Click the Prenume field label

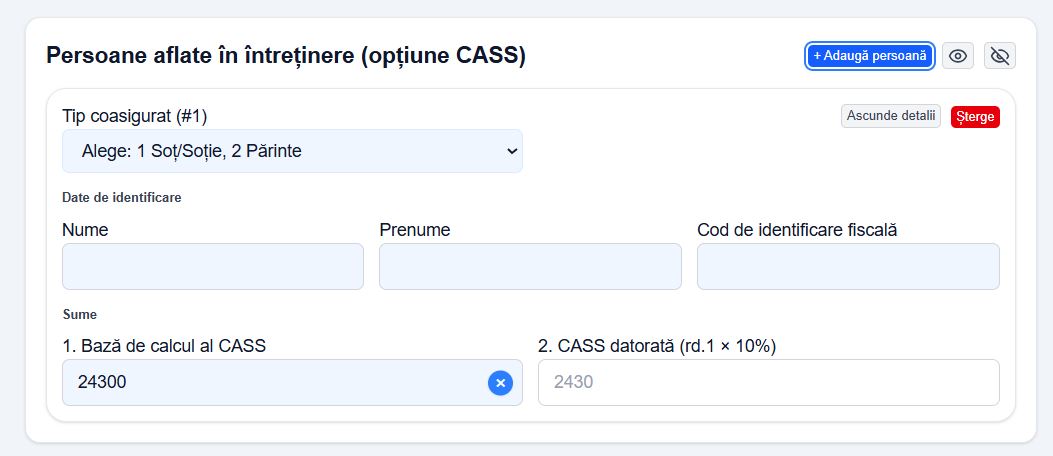tap(415, 230)
